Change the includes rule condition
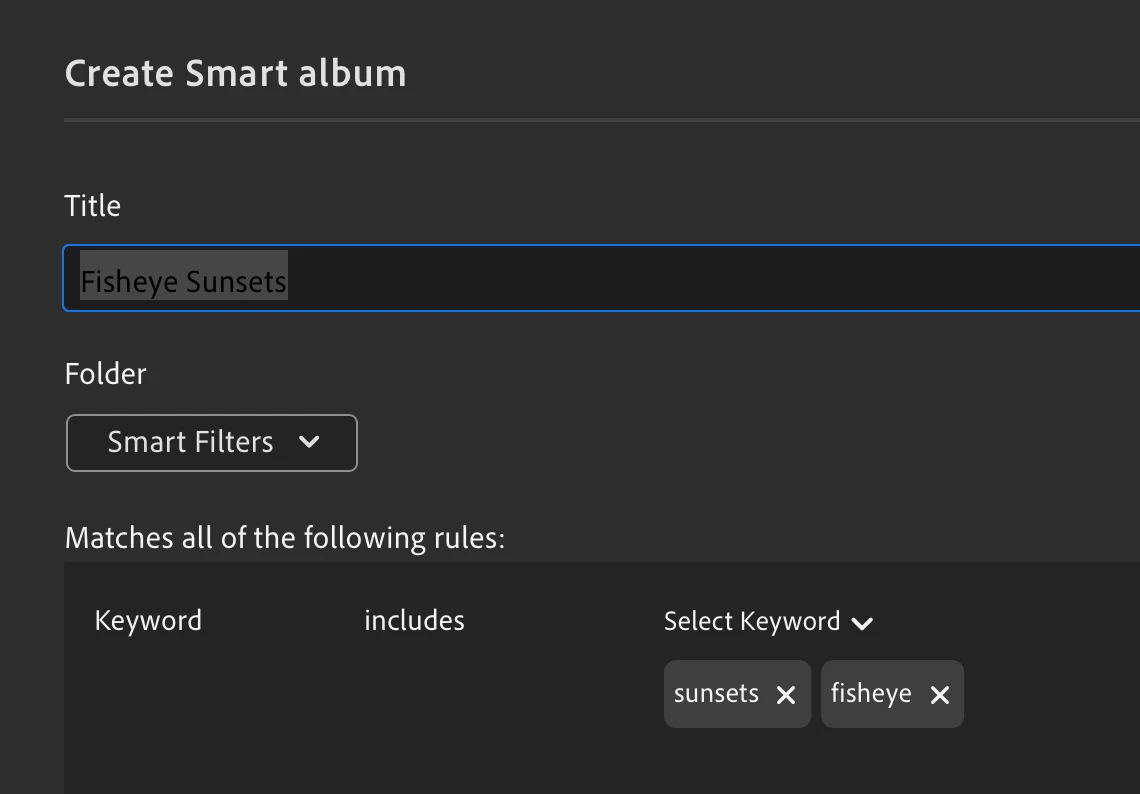Screen dimensions: 1140x794 414,621
